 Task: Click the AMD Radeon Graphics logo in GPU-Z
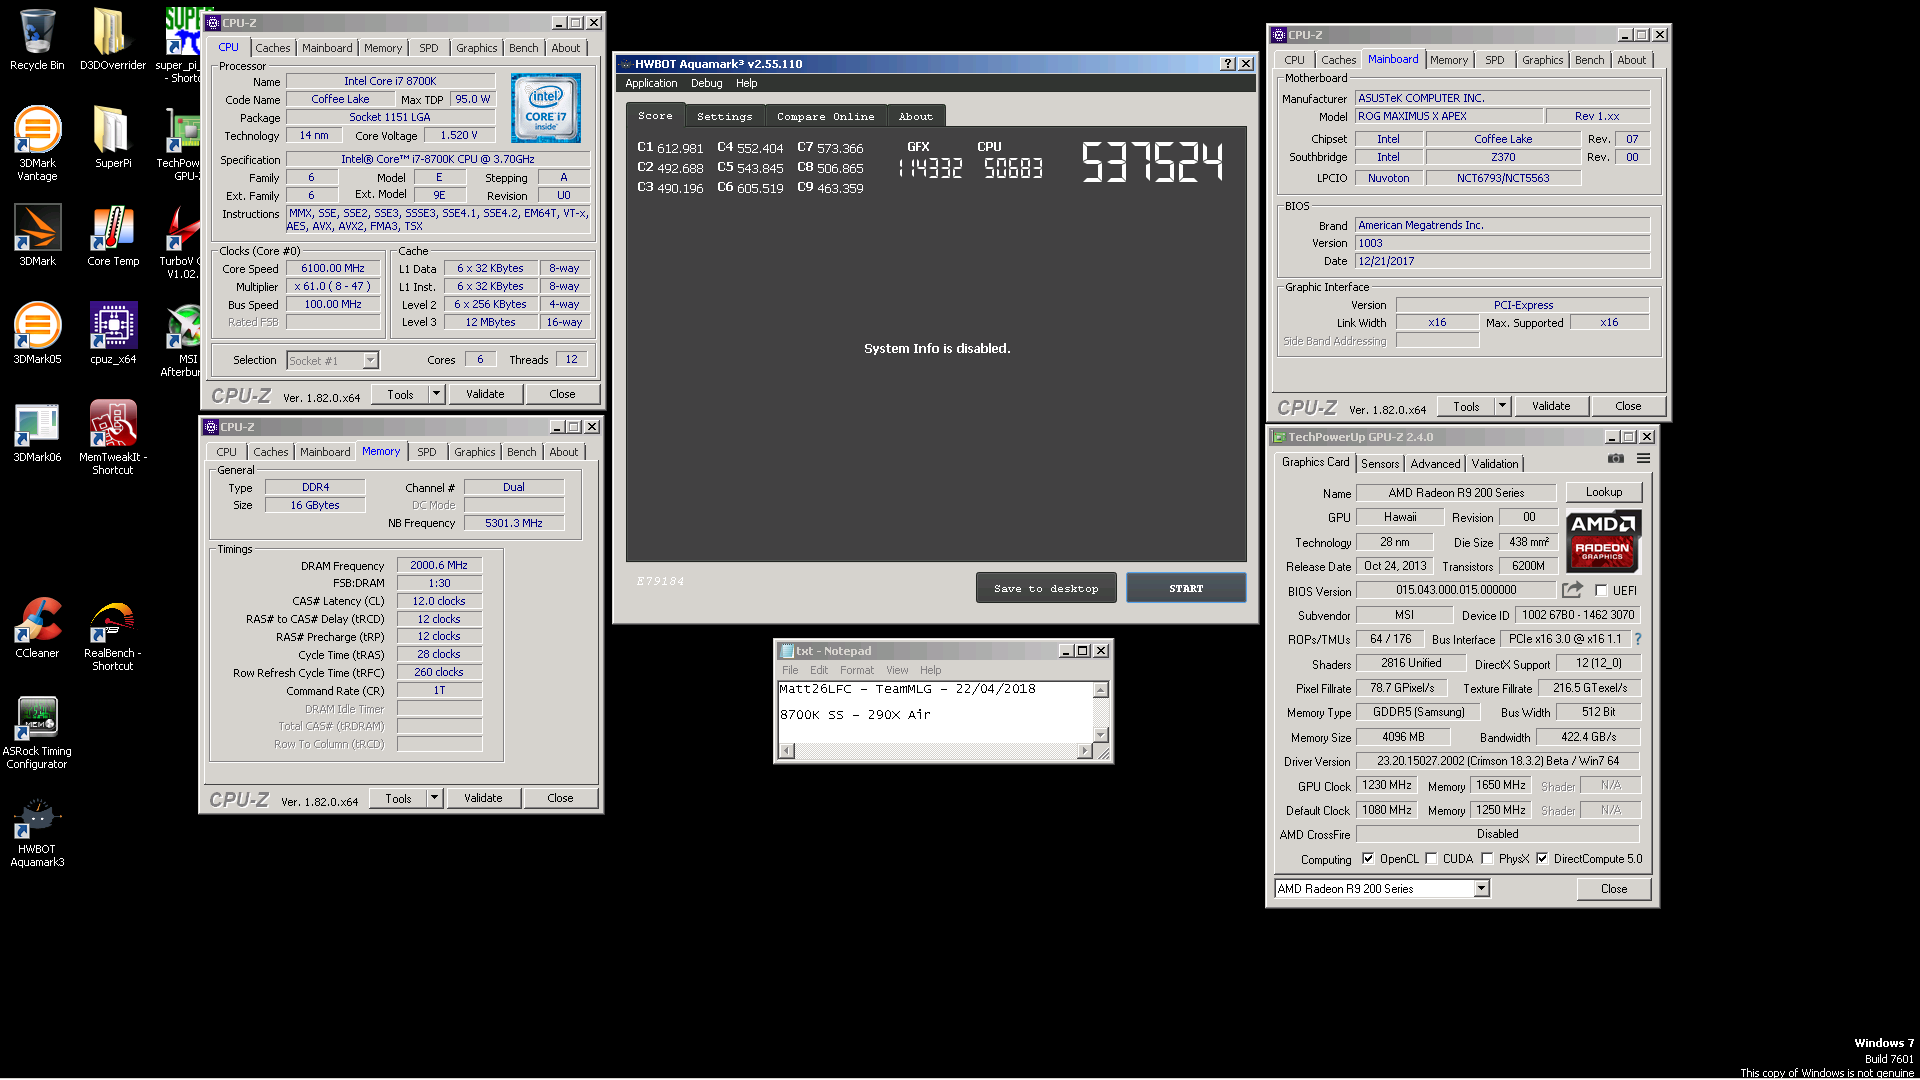coord(1603,542)
